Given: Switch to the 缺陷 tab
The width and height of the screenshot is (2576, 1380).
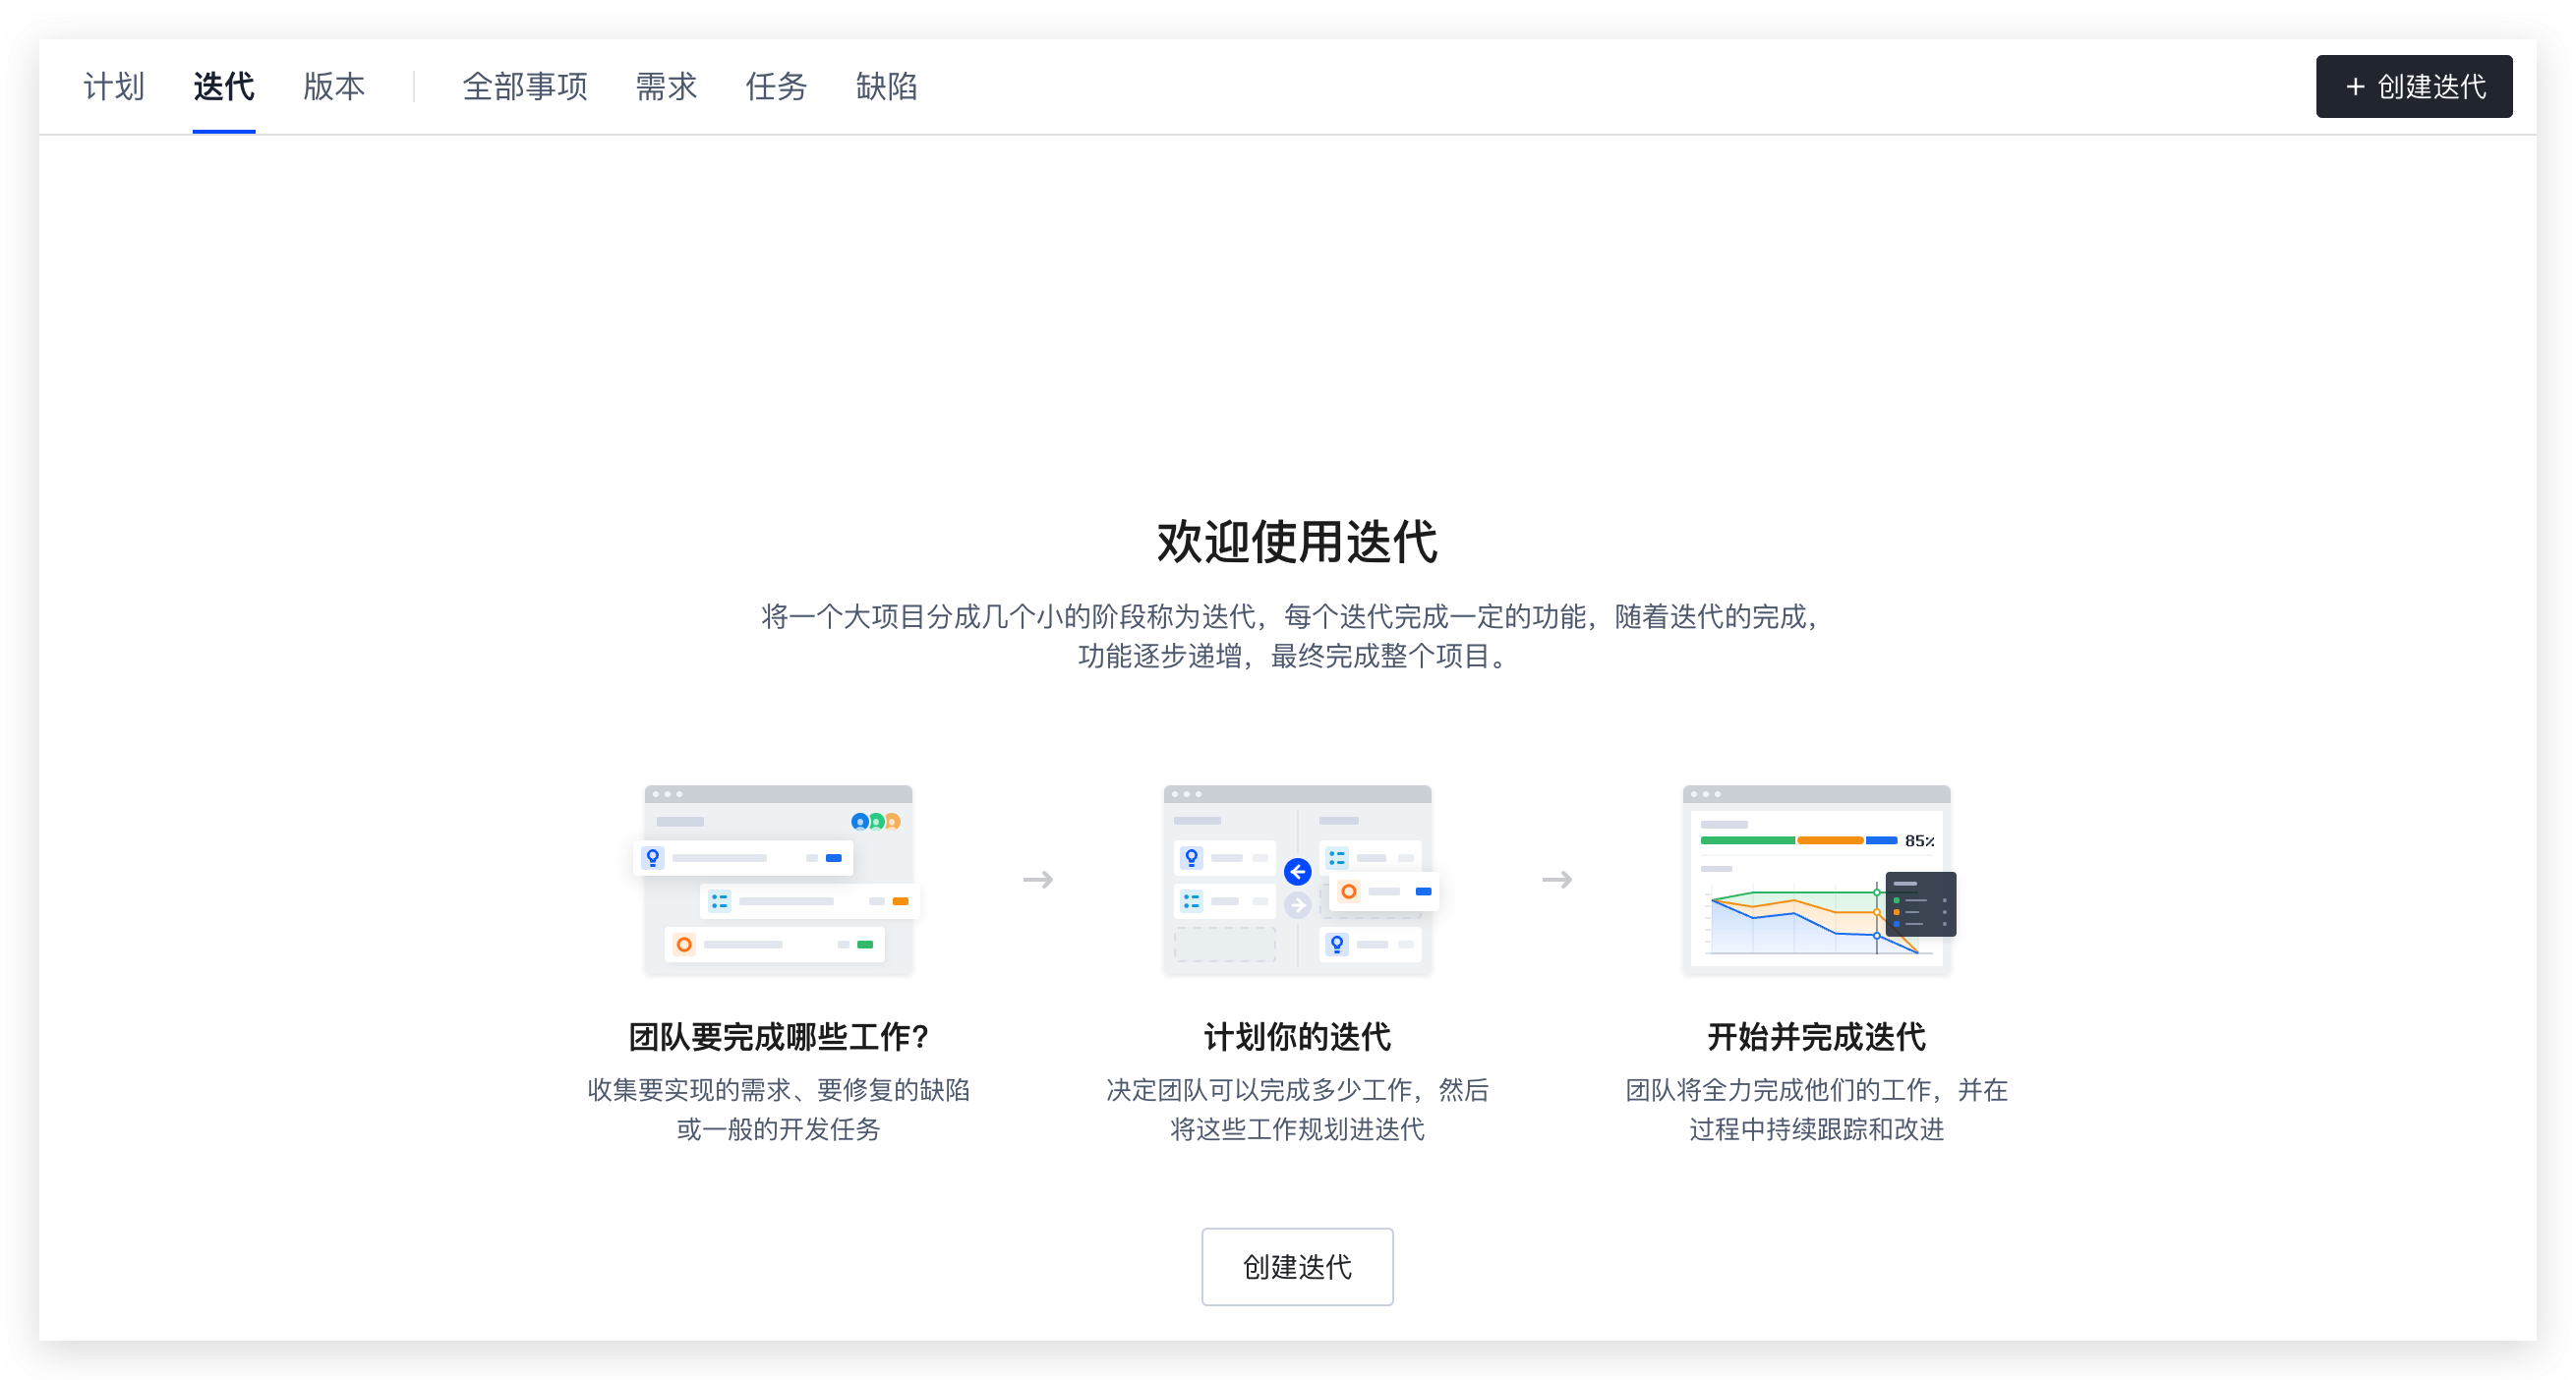Looking at the screenshot, I should coord(886,87).
